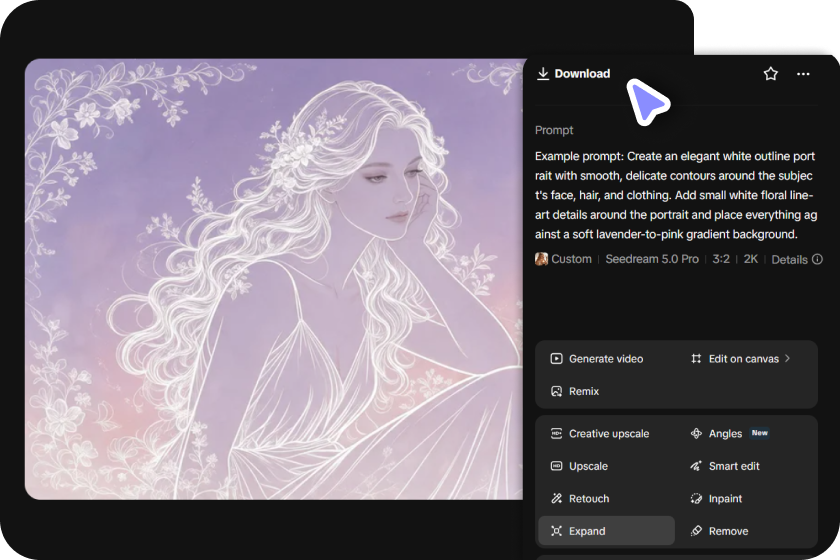The image size is (840, 560).
Task: Expand the Edit on canvas chevron
Action: [787, 359]
